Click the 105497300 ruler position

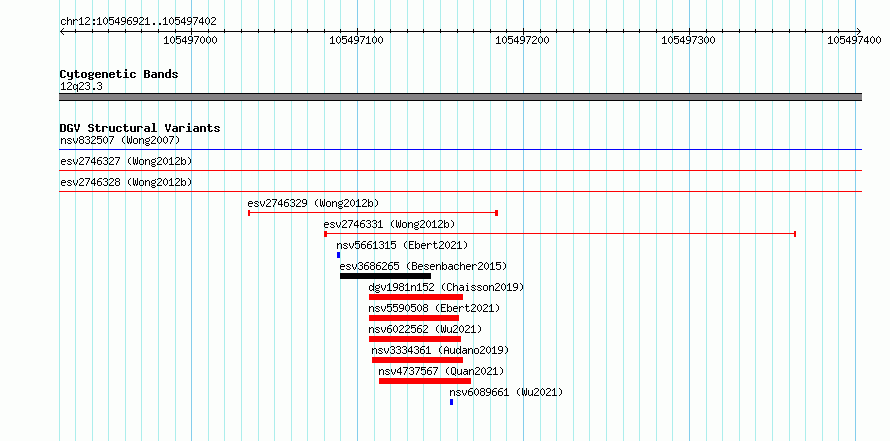(x=689, y=40)
